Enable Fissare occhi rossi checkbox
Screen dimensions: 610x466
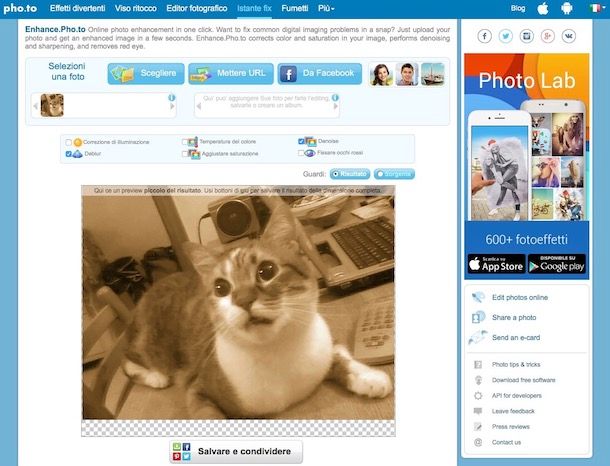coord(301,153)
